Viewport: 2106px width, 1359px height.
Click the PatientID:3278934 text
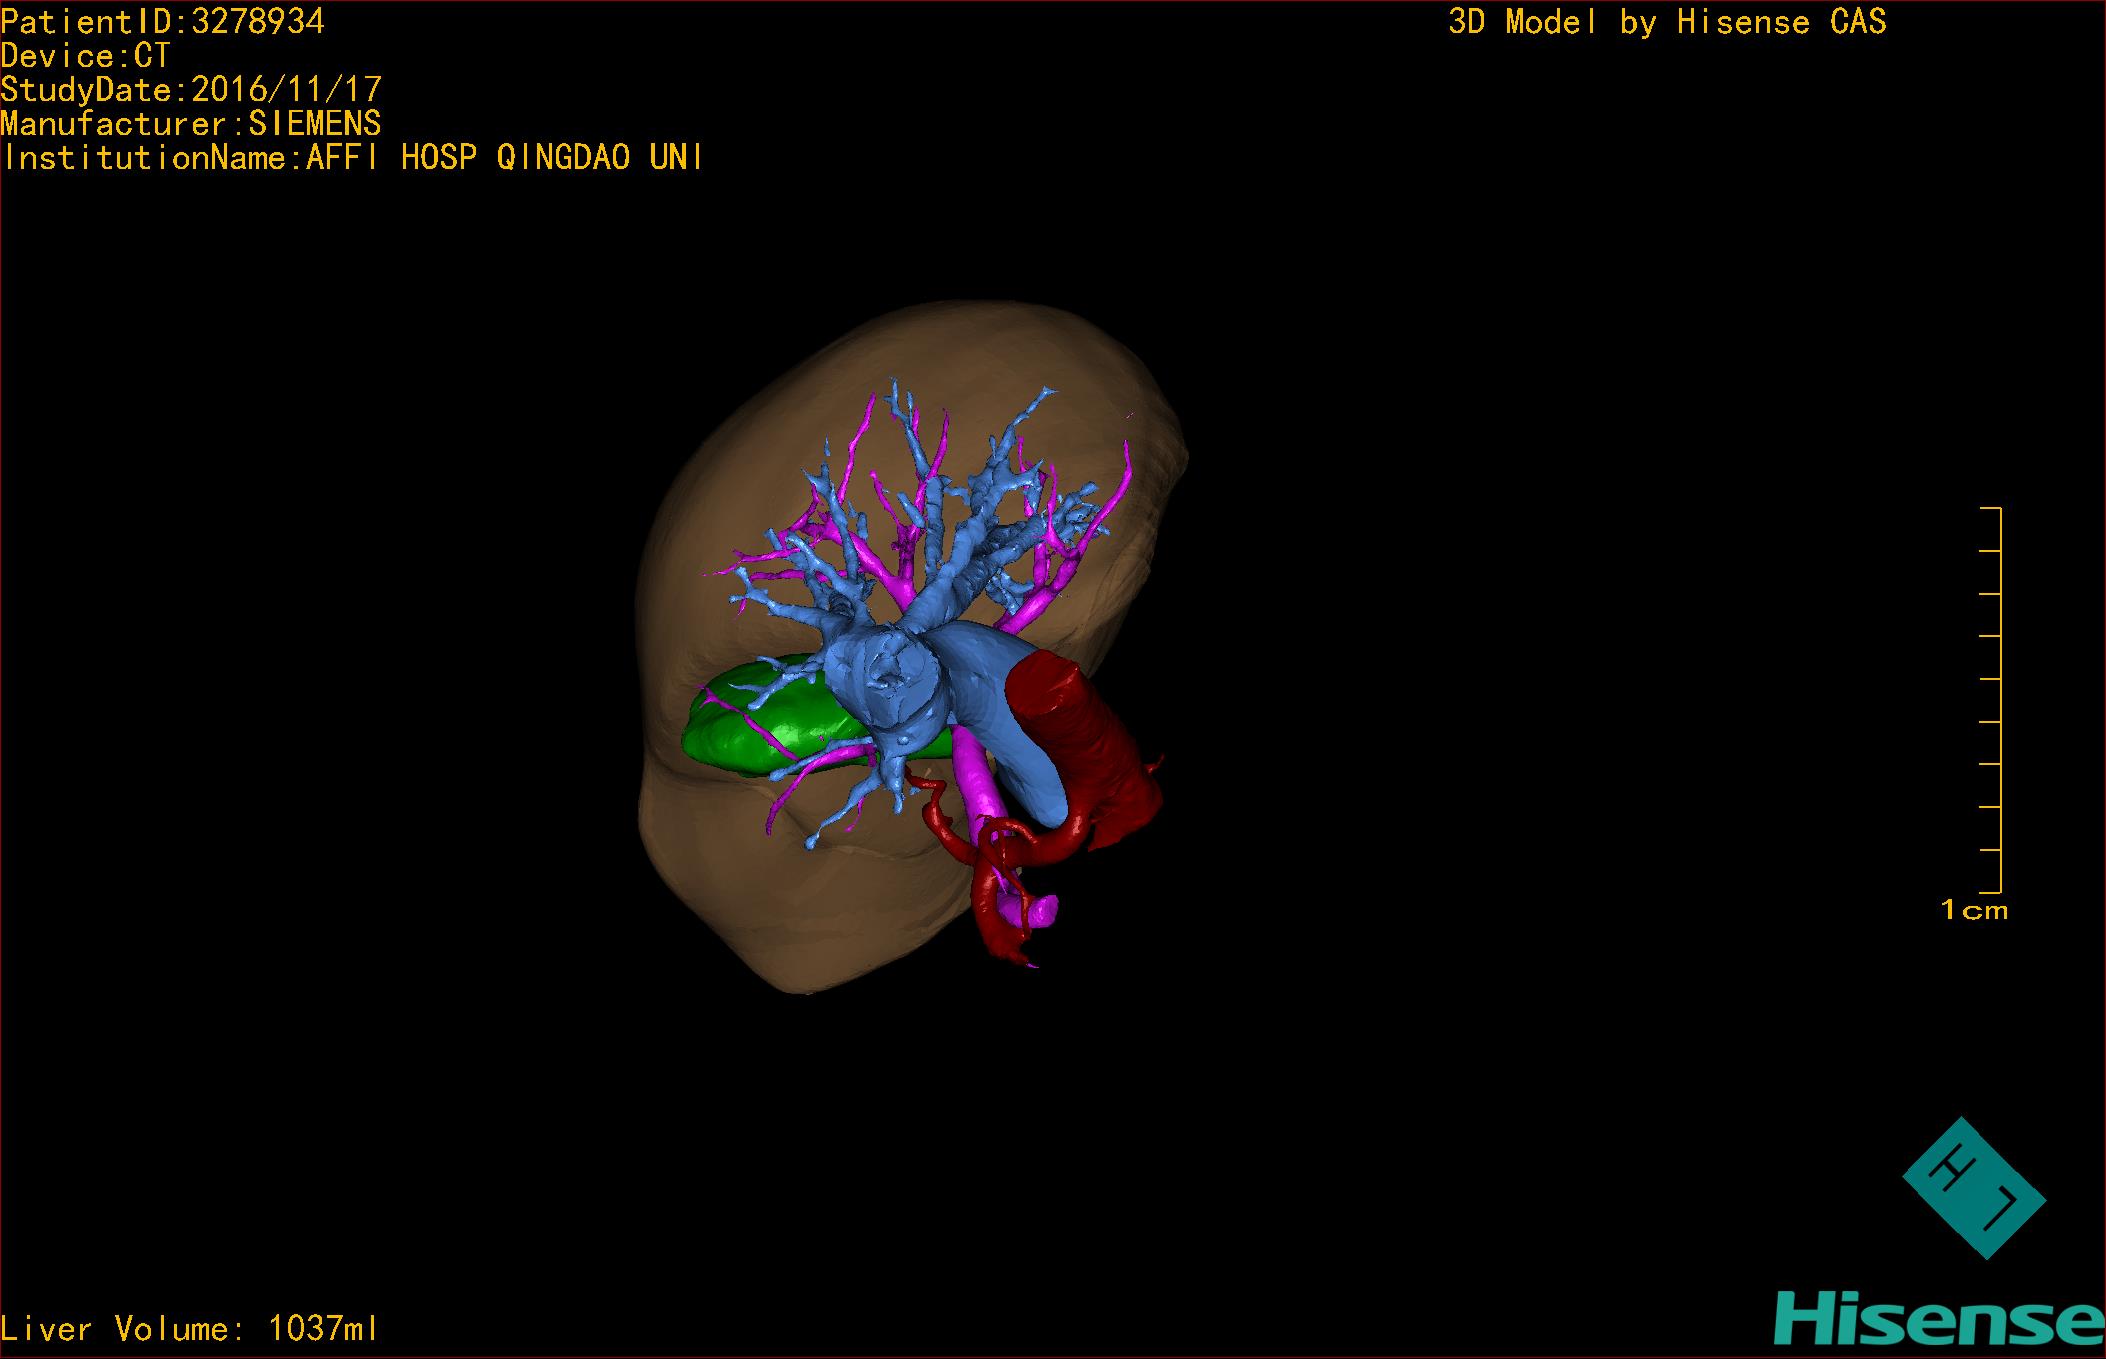click(163, 22)
